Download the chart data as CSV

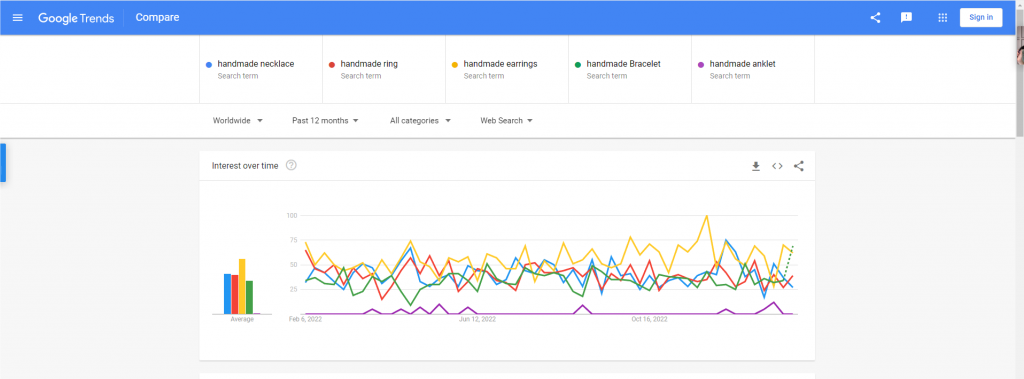coord(756,166)
